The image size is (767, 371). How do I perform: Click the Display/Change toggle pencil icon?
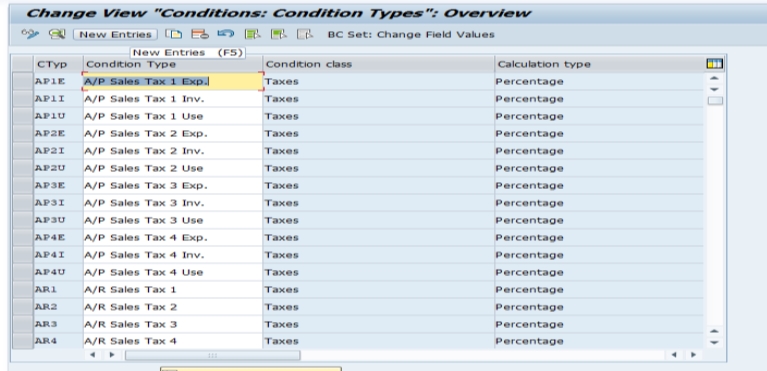pyautogui.click(x=30, y=34)
